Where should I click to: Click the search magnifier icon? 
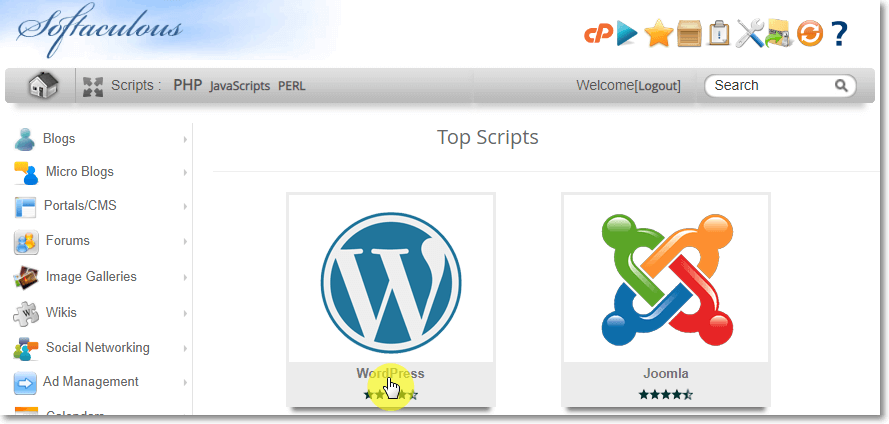pos(841,86)
